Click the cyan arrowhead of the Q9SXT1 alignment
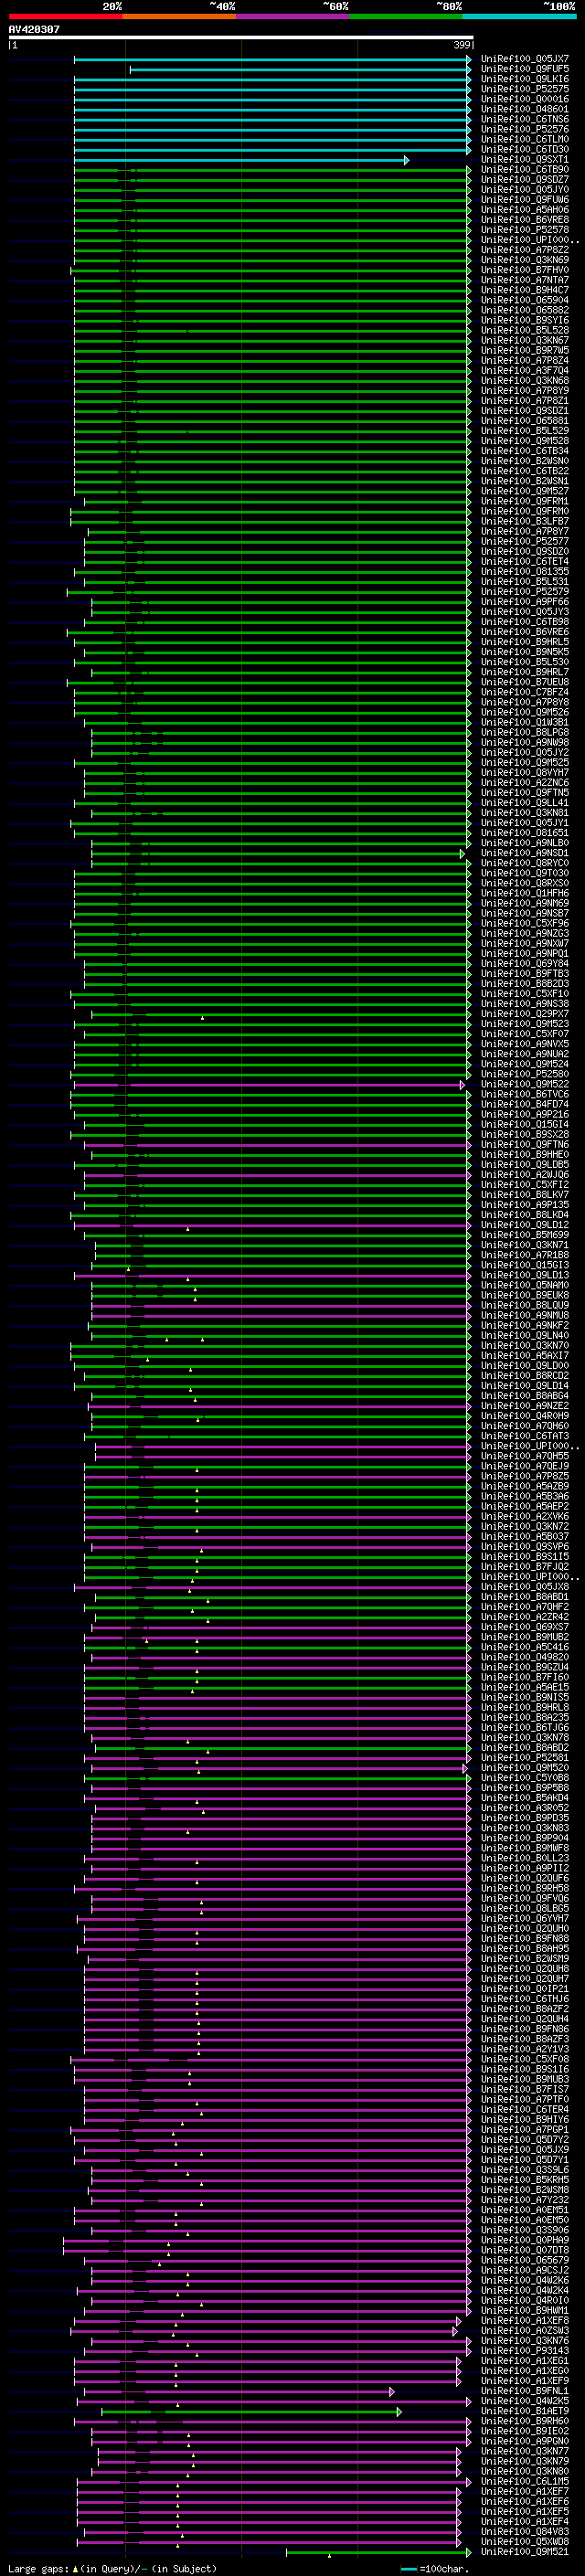This screenshot has height=2576, width=585. (406, 160)
